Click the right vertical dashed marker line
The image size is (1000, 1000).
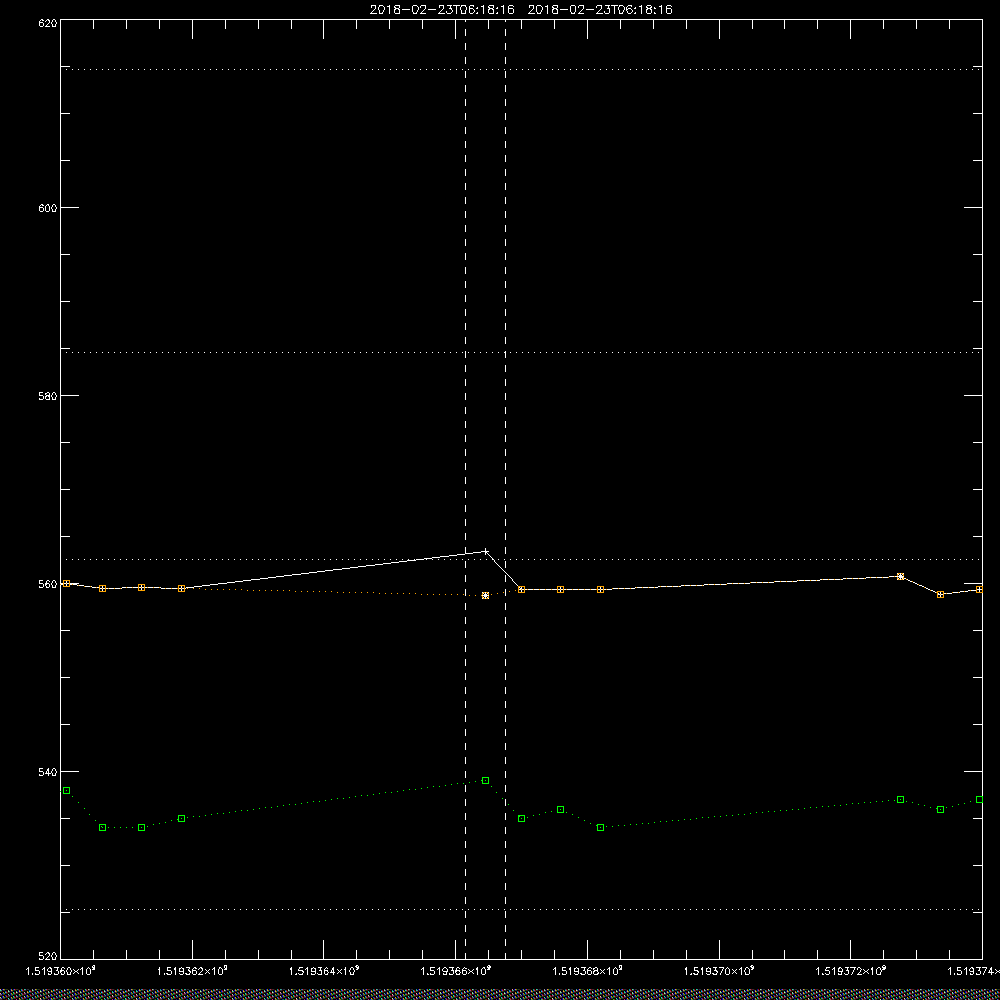(506, 488)
